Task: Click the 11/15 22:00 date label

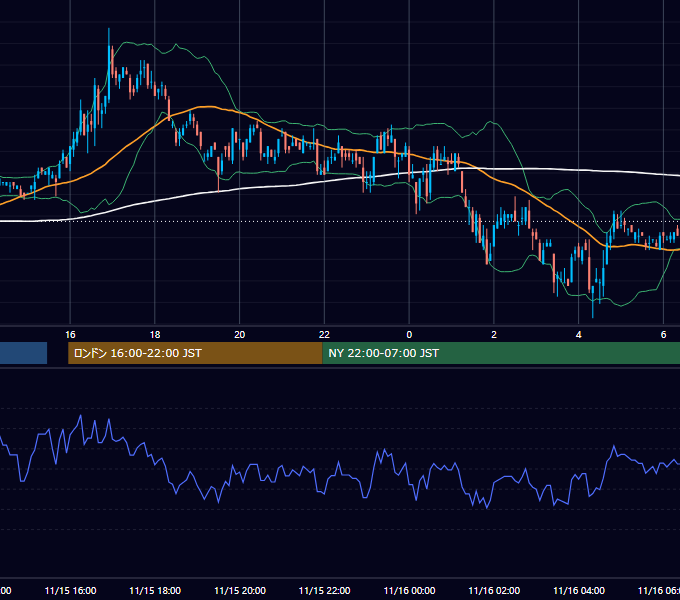Action: click(x=324, y=590)
